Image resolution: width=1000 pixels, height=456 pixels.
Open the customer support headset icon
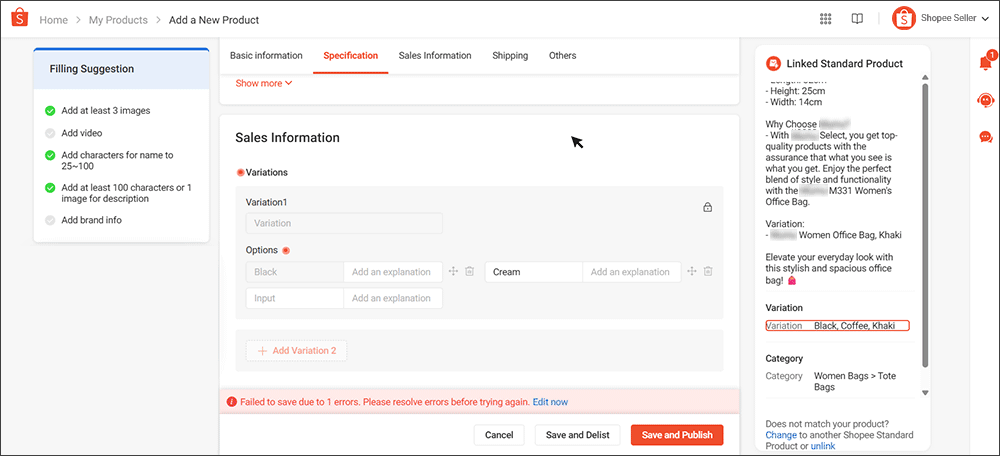pyautogui.click(x=985, y=100)
